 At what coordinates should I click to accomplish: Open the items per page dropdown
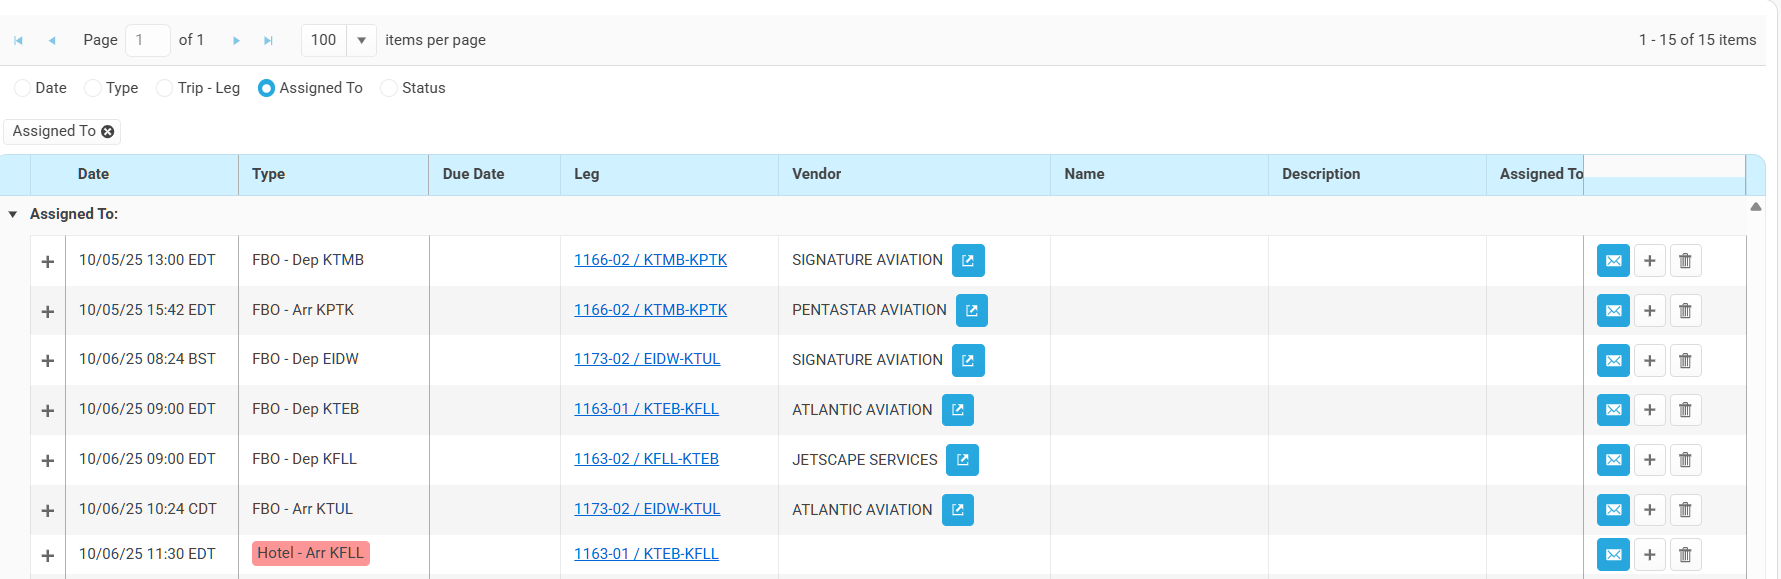361,40
